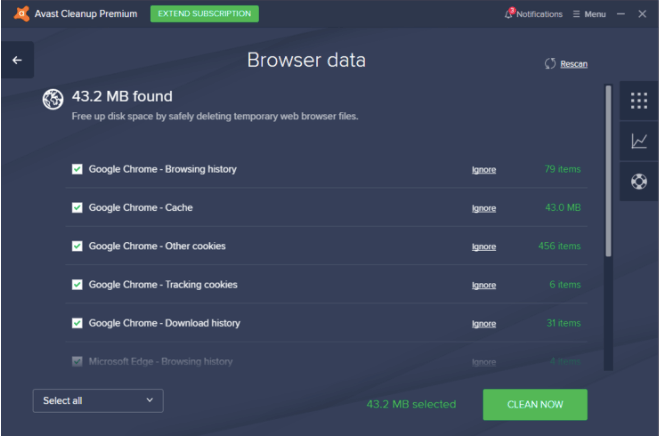Click Google Chrome - Tracking cookies label
Screen dimensions: 659x436
coord(163,285)
